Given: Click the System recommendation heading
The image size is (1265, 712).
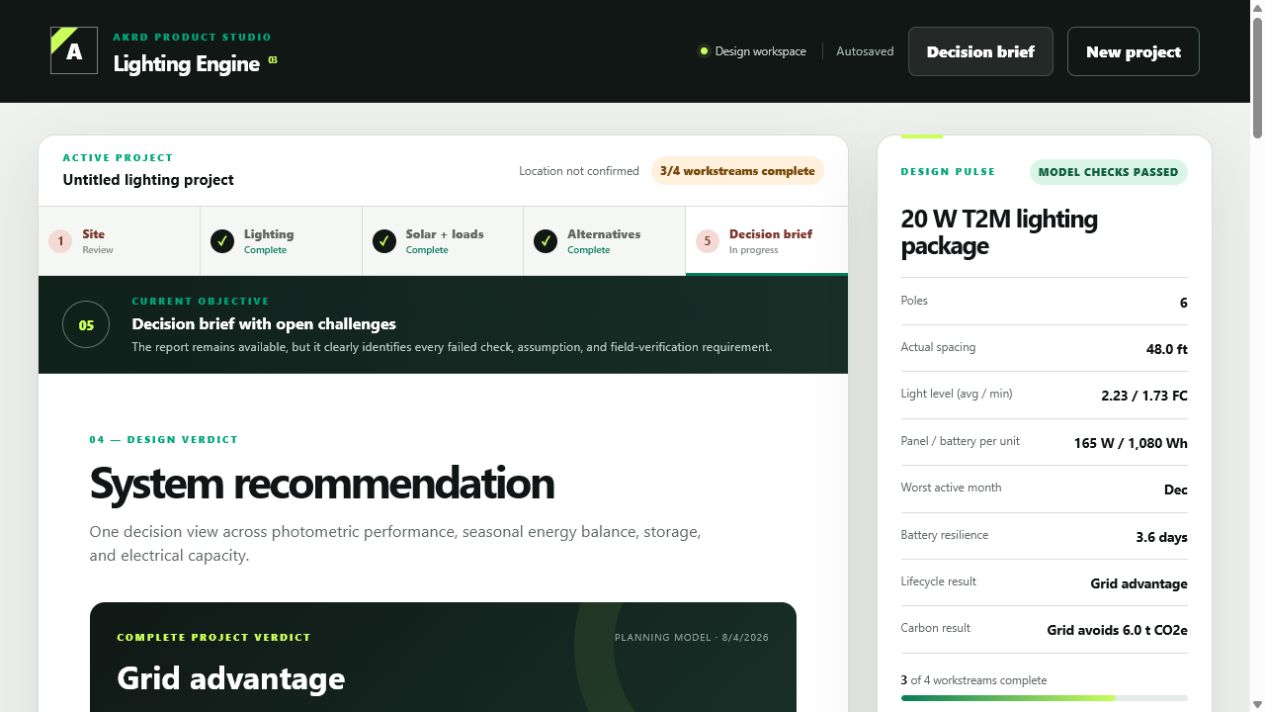Looking at the screenshot, I should [x=322, y=483].
